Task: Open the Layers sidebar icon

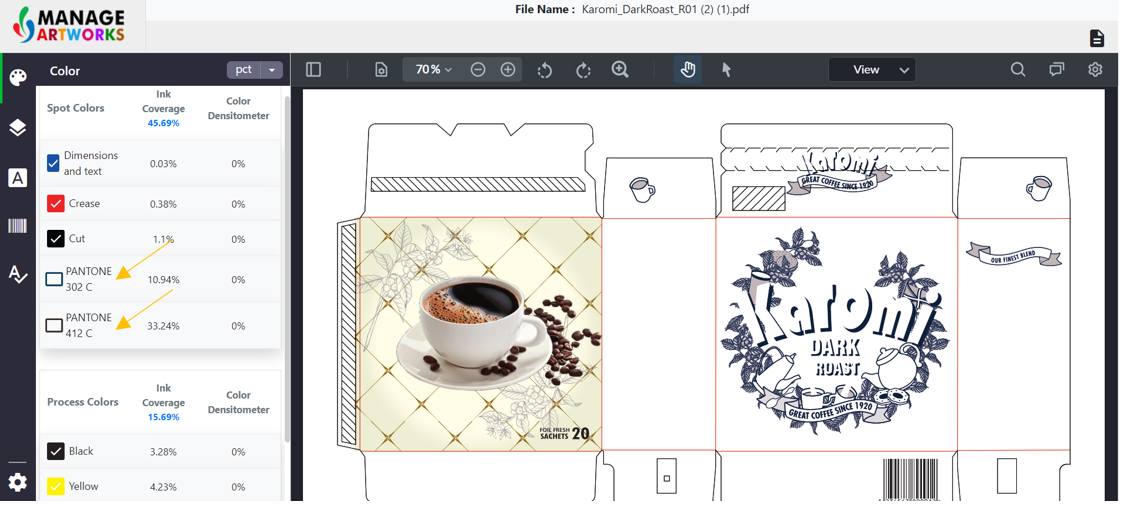Action: point(18,128)
